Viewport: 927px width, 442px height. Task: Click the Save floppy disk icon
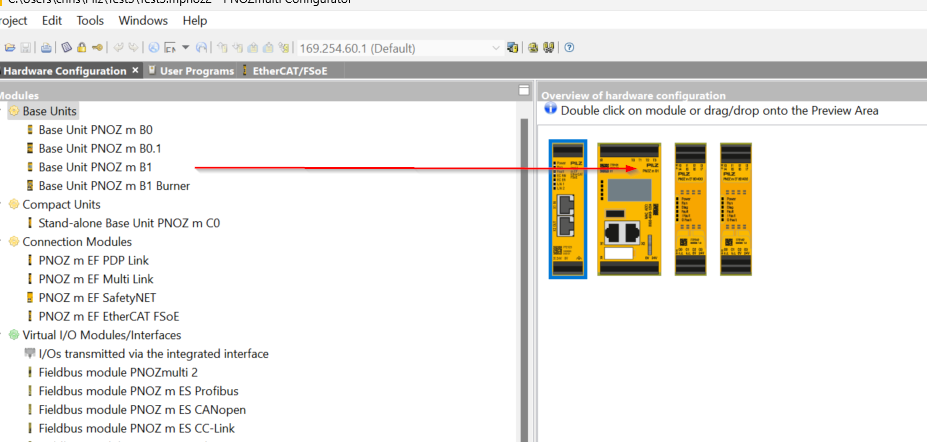coord(26,48)
